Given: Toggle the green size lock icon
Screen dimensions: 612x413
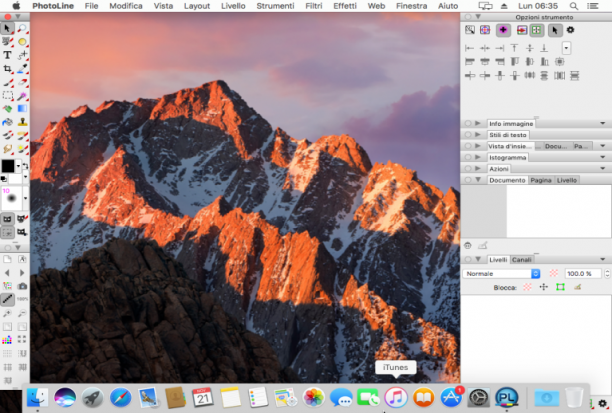Looking at the screenshot, I should 560,287.
